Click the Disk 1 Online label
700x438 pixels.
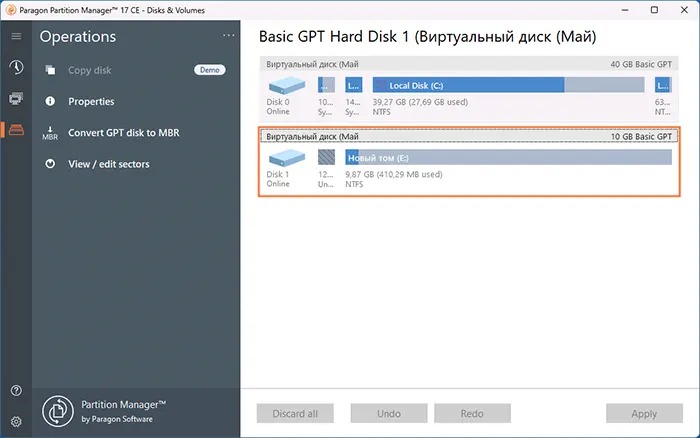click(x=278, y=179)
